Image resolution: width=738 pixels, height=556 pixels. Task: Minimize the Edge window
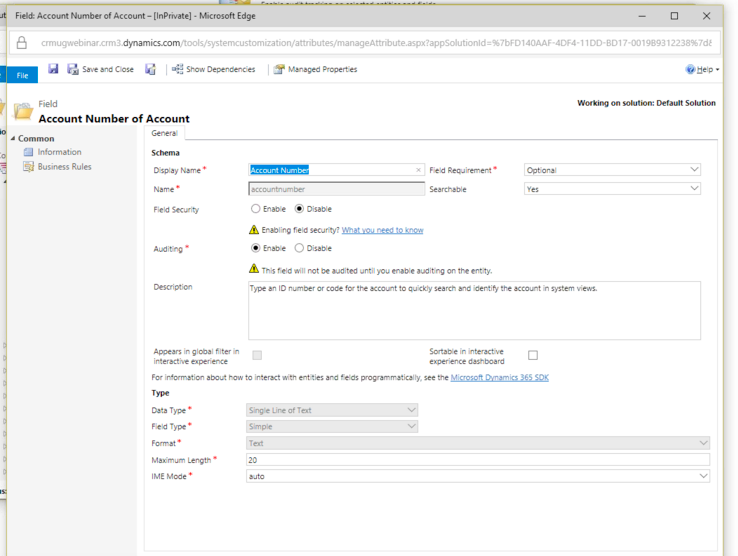point(642,16)
